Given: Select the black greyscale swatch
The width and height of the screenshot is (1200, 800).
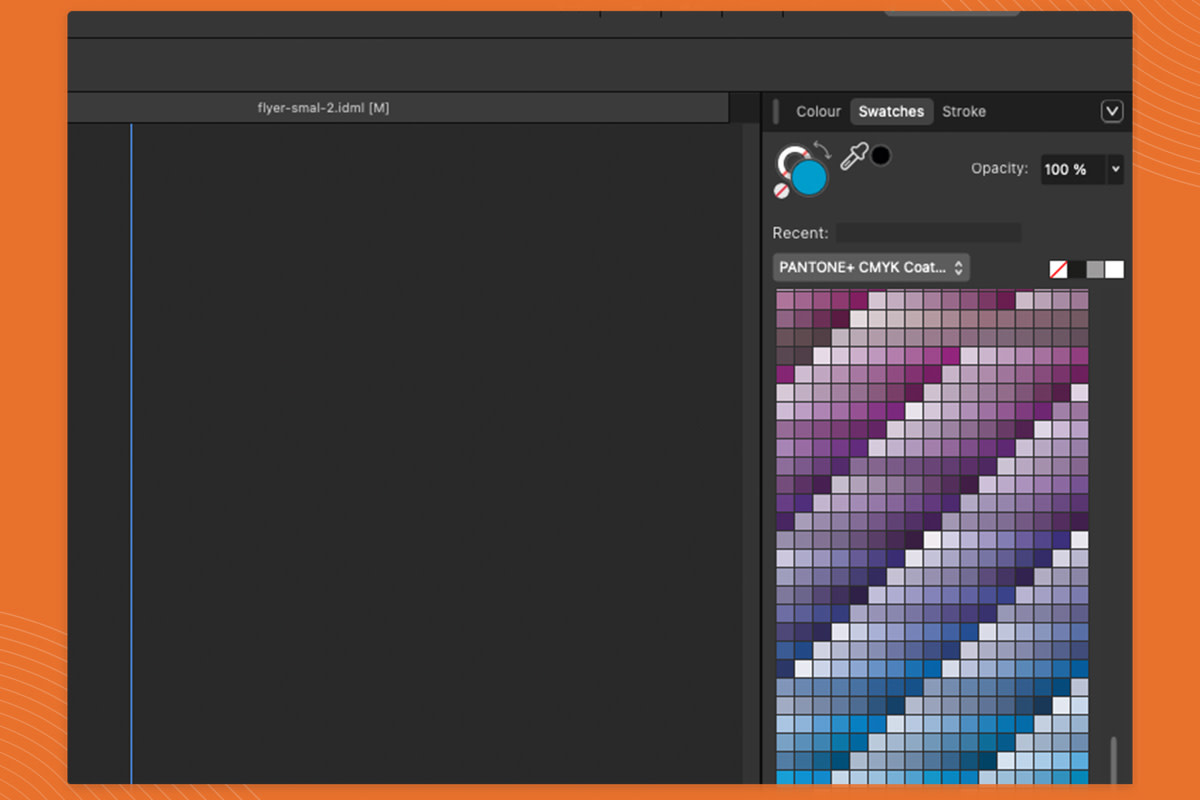Looking at the screenshot, I should click(1077, 268).
